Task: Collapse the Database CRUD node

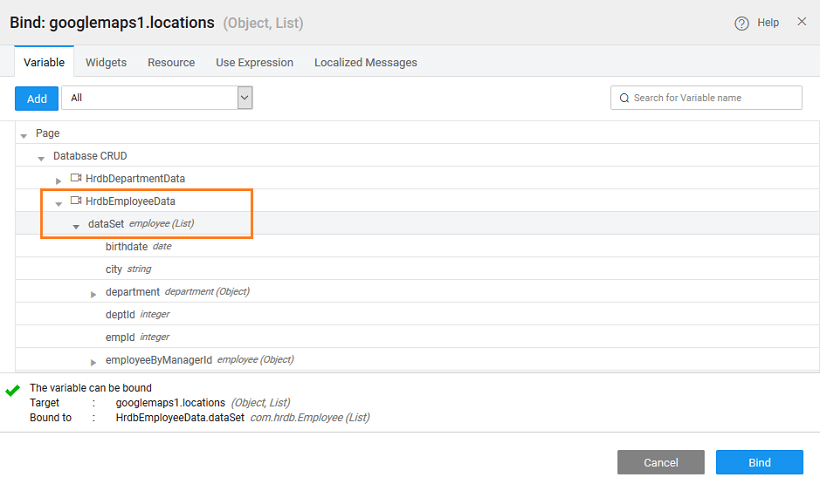Action: 41,158
